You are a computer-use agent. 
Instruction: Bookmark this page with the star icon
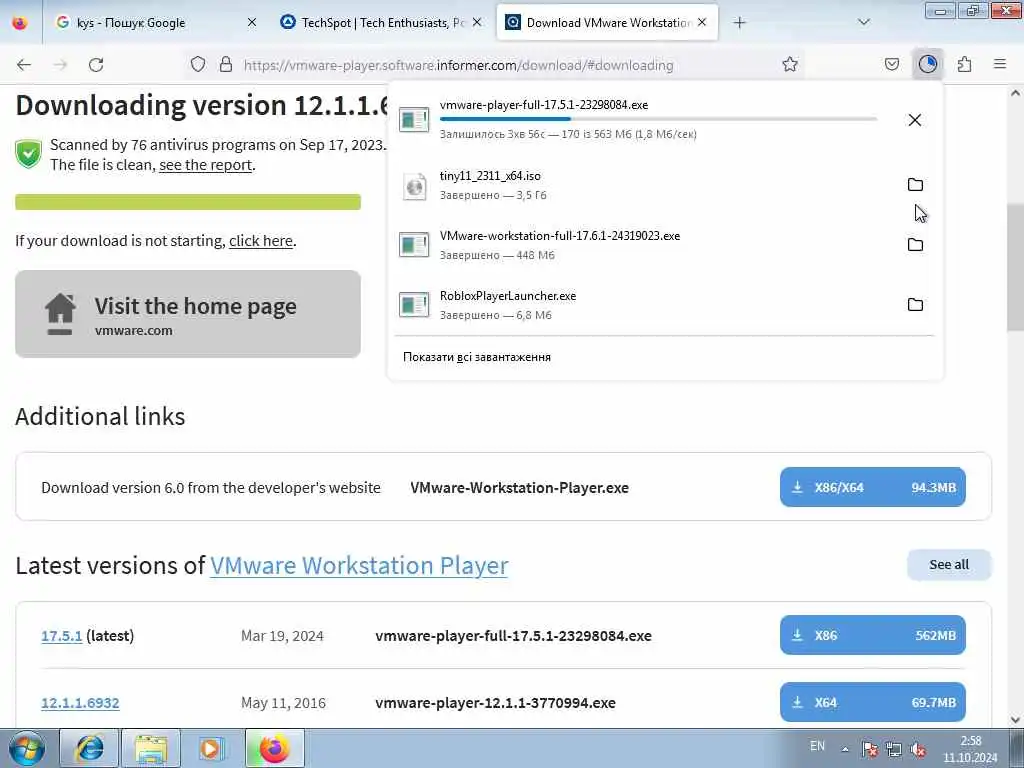tap(790, 64)
